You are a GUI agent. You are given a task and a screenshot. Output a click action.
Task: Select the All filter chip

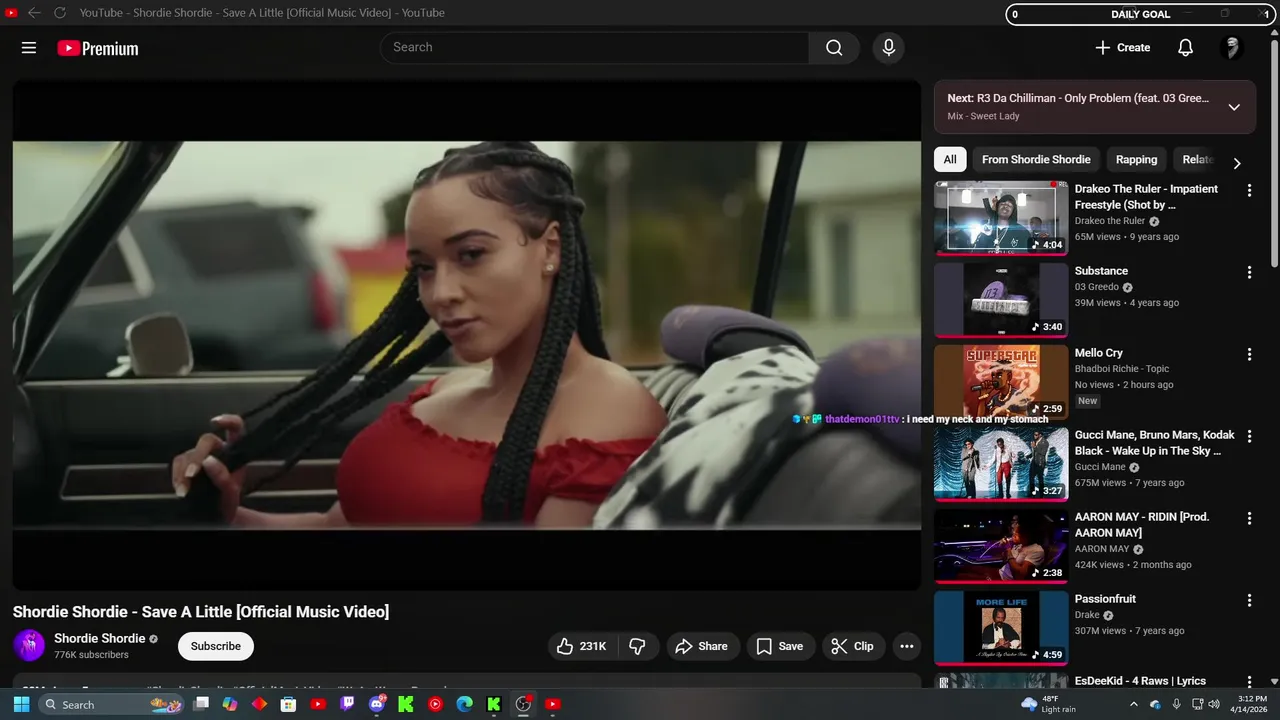[950, 160]
